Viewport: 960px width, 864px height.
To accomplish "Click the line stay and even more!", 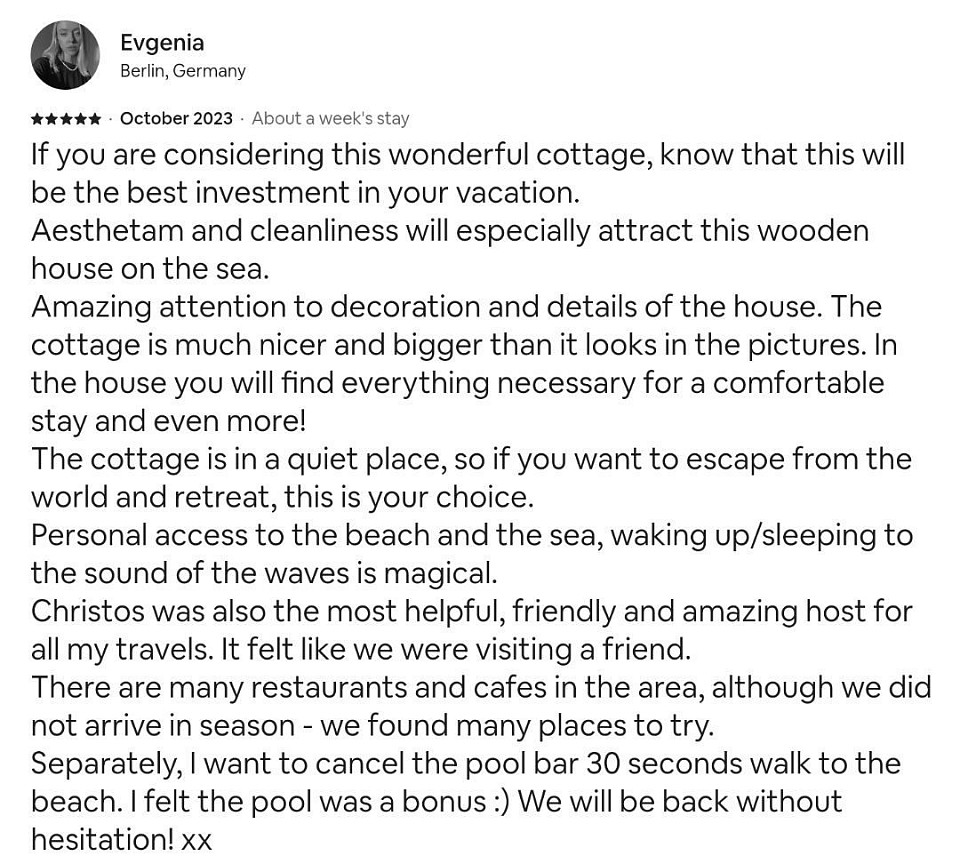I will pos(168,422).
